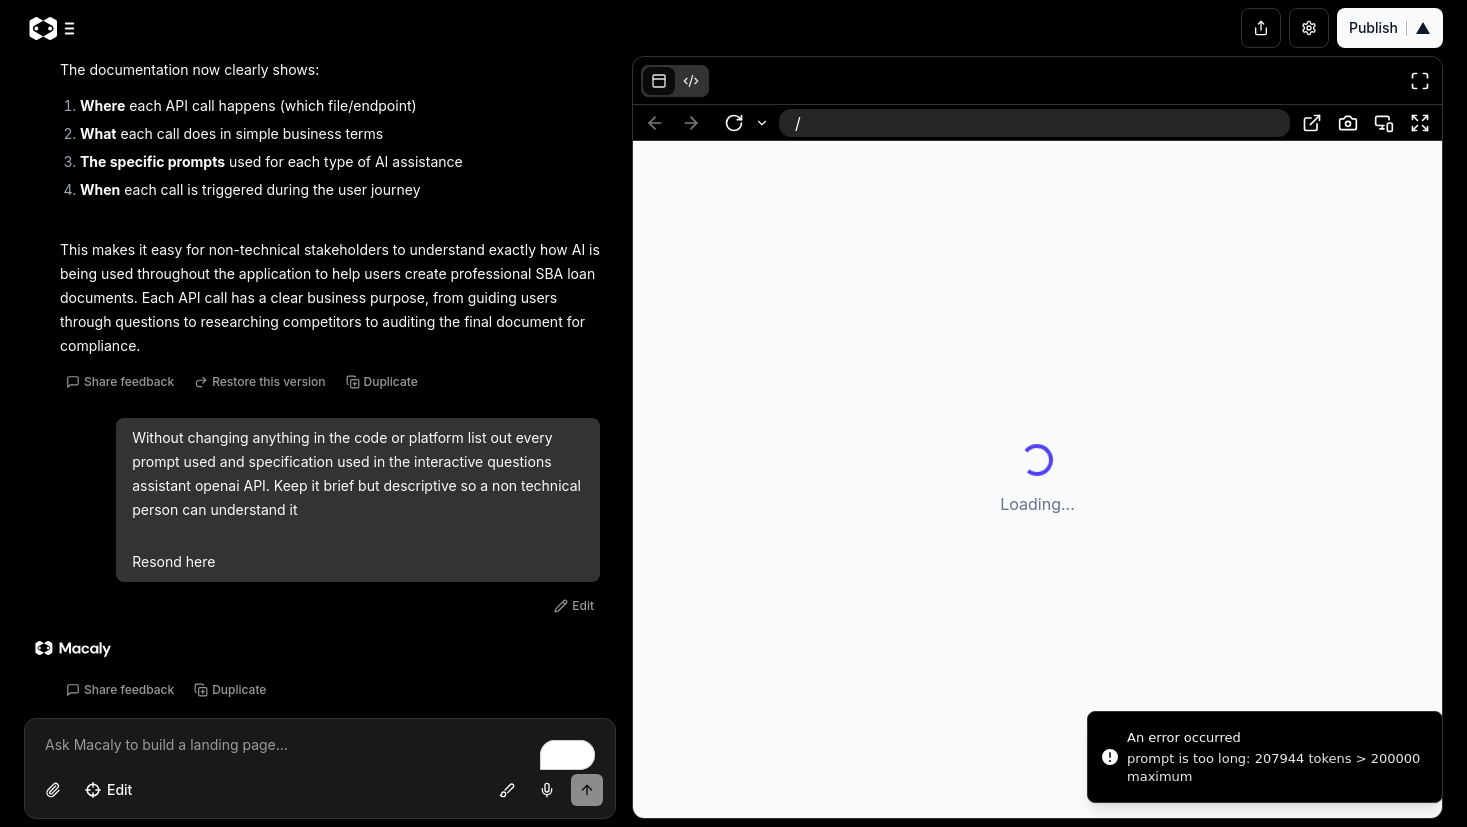
Task: Toggle the Edit mode selector
Action: pos(109,790)
